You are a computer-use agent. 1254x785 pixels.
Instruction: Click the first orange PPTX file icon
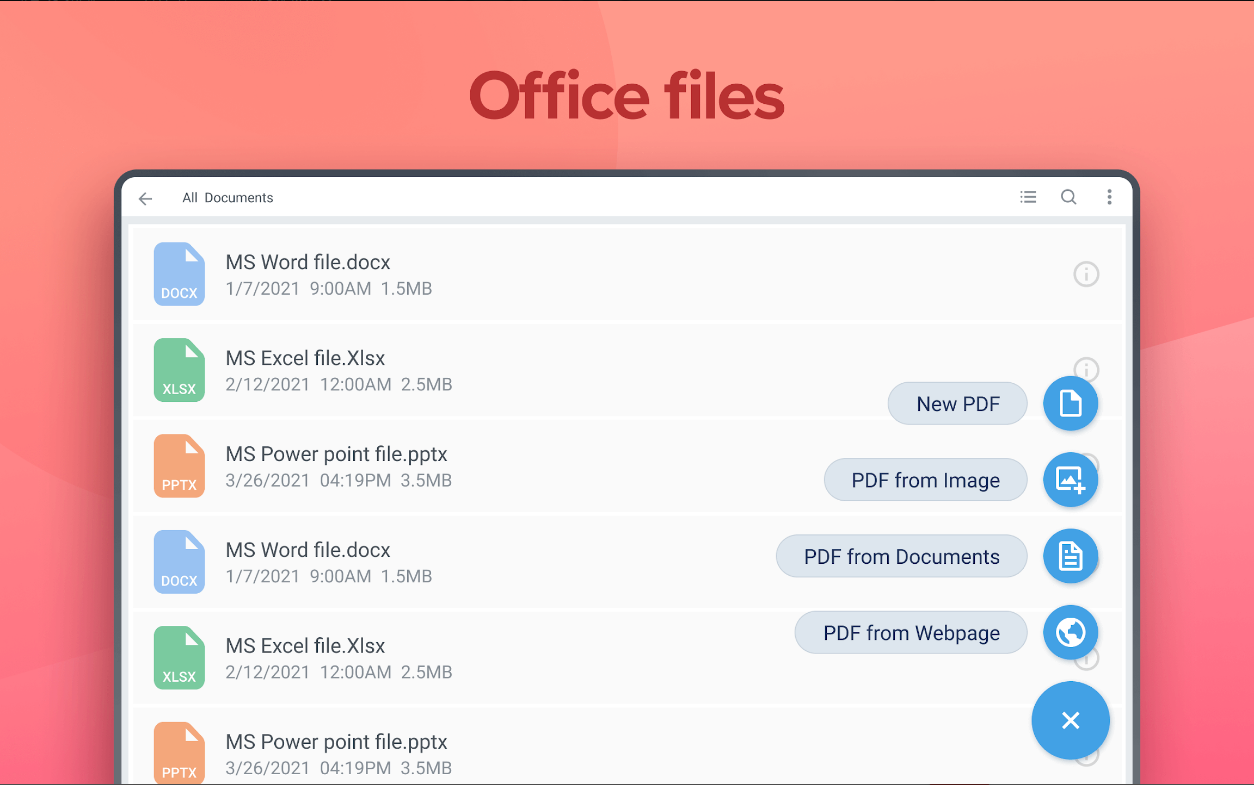[179, 466]
